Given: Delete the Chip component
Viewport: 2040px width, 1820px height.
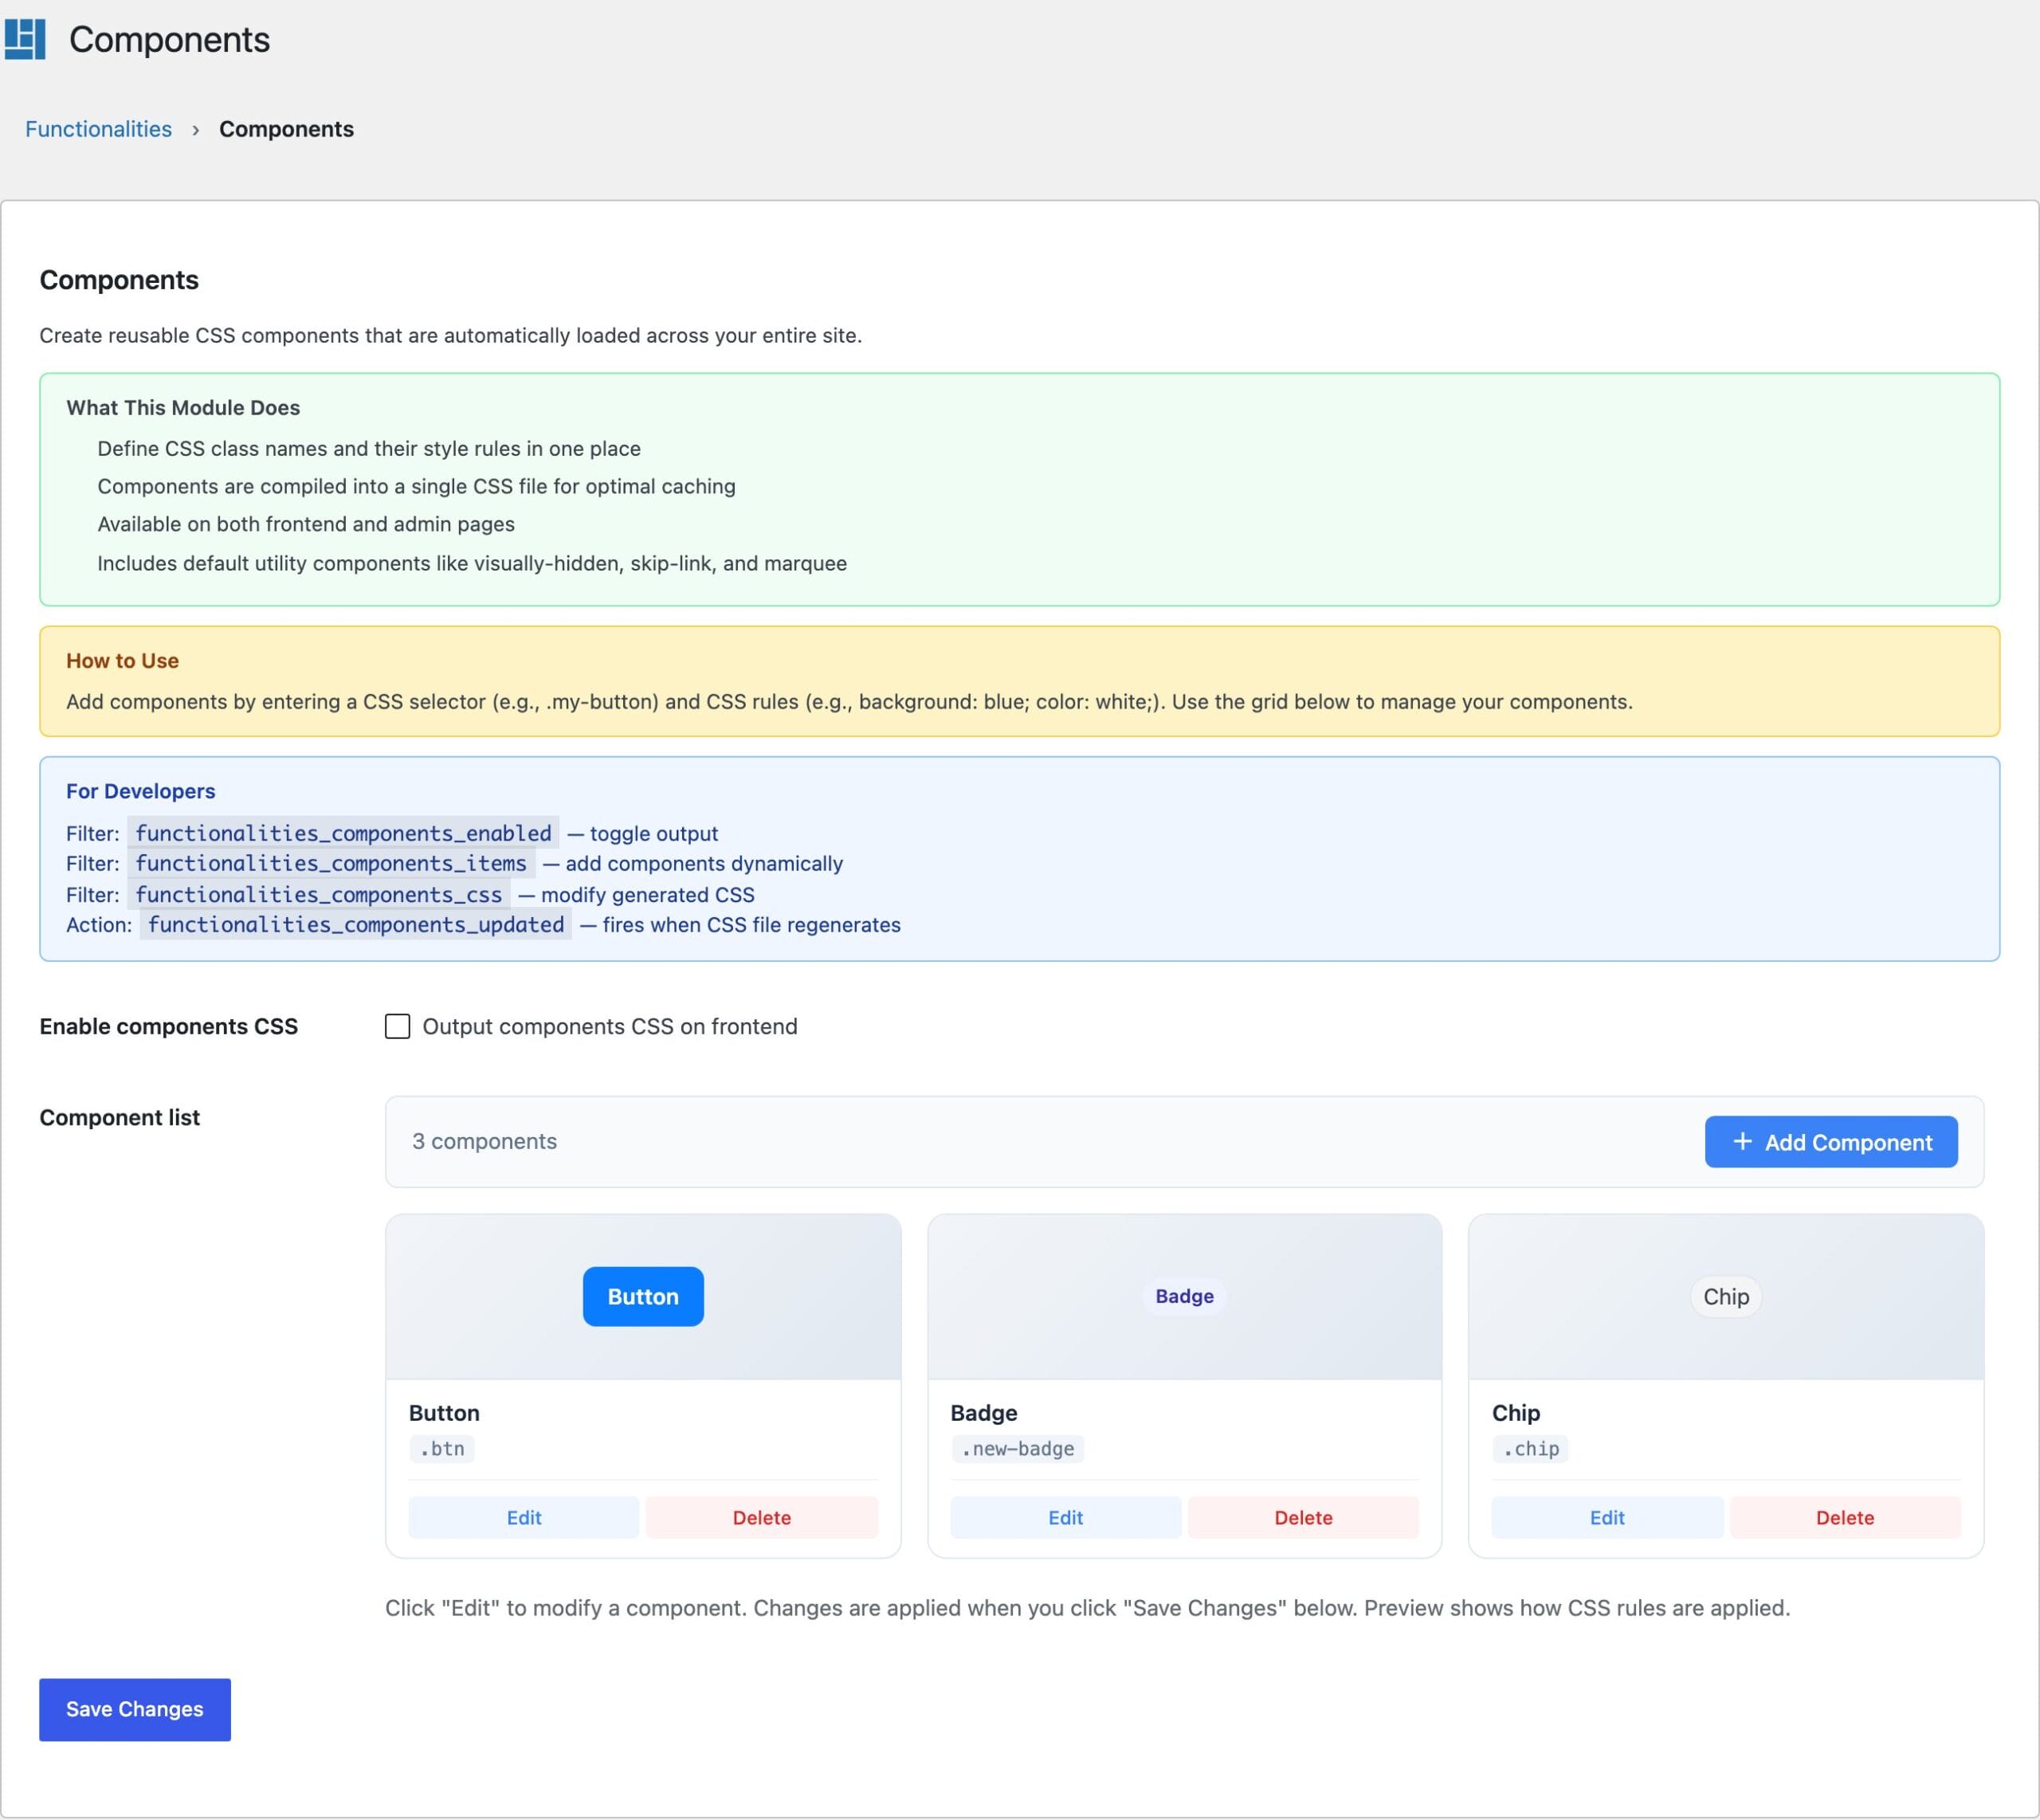Looking at the screenshot, I should [x=1845, y=1517].
